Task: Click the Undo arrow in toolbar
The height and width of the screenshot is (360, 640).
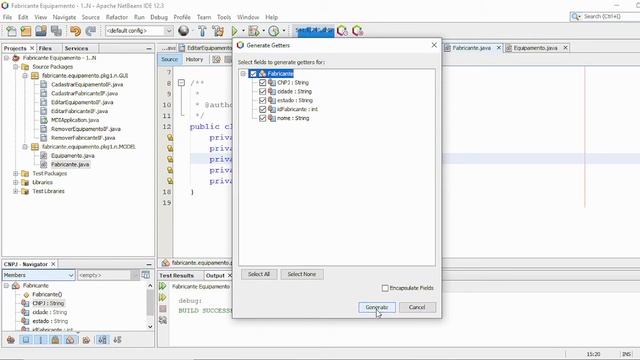Action: pyautogui.click(x=75, y=31)
